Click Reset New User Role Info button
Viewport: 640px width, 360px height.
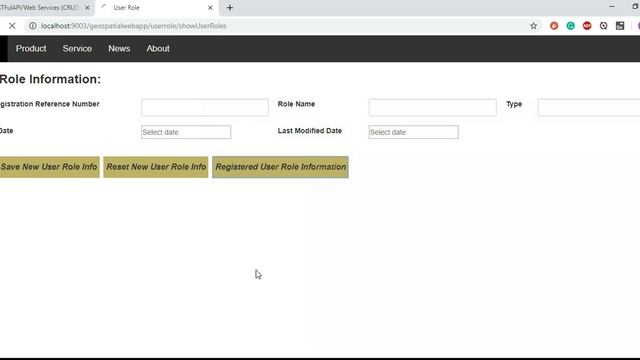click(x=156, y=167)
